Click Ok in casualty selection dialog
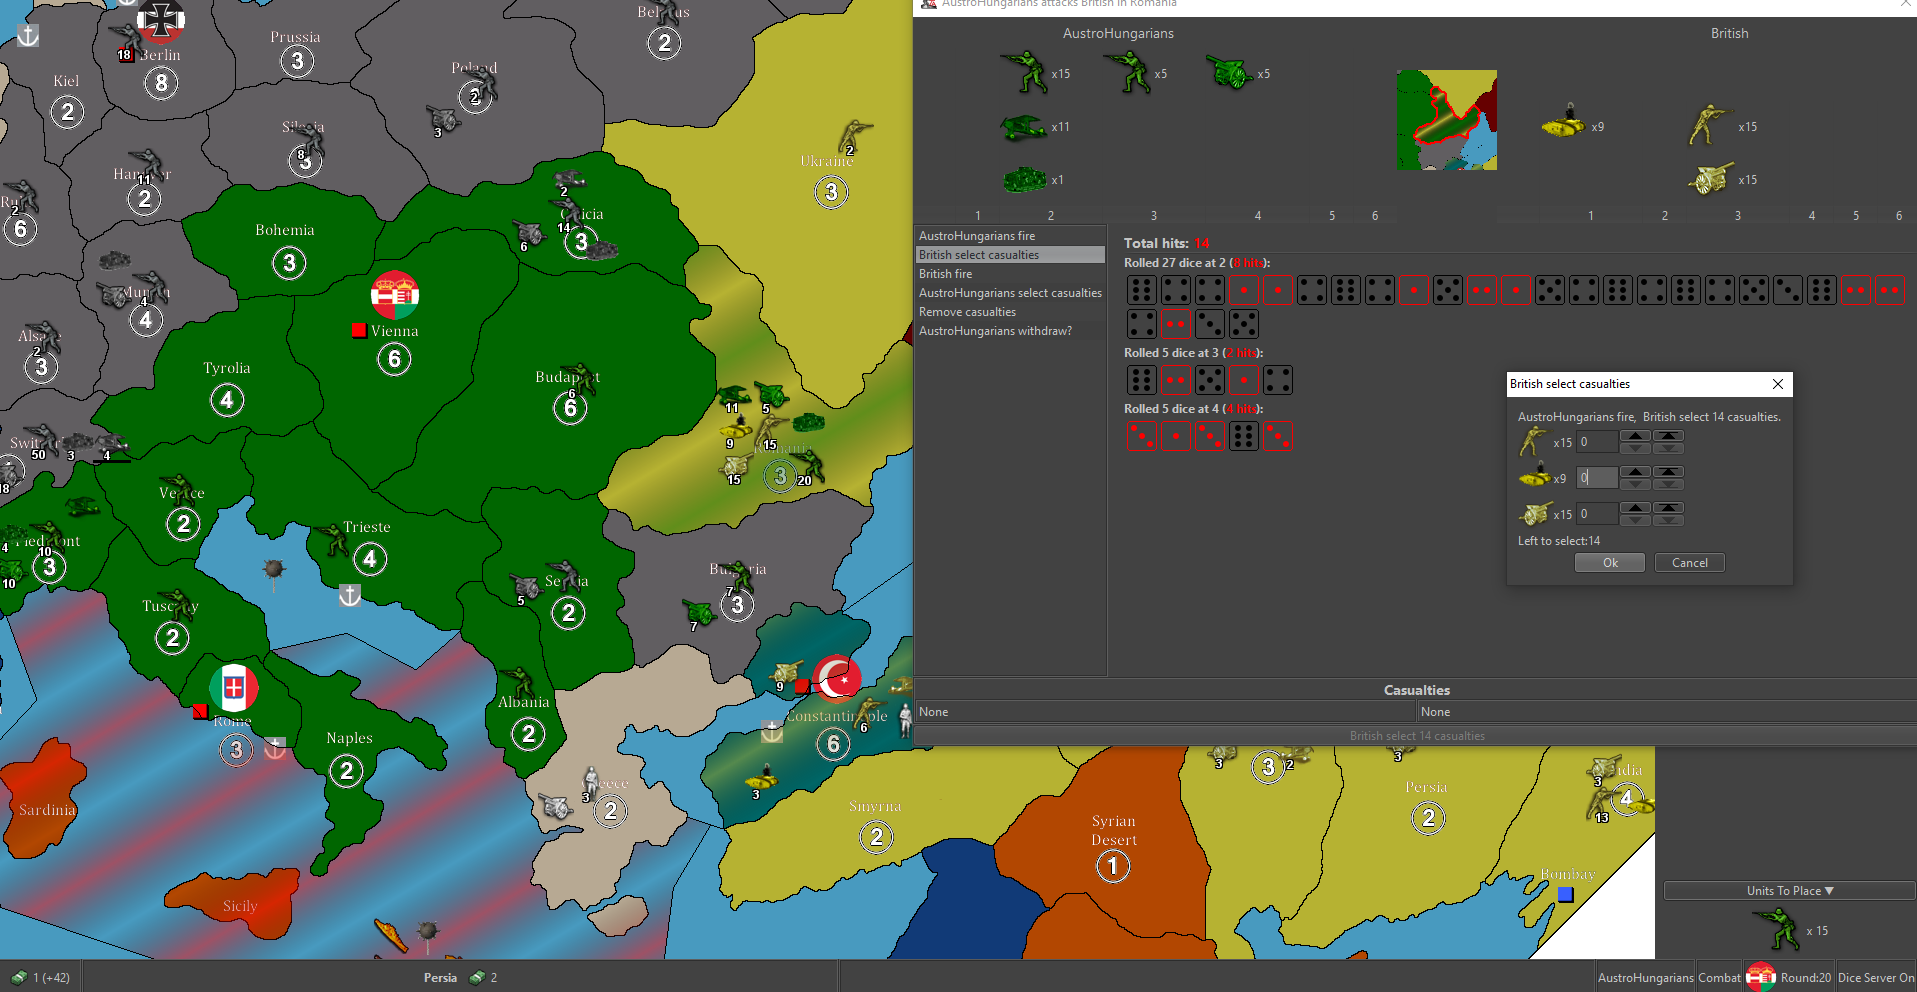The height and width of the screenshot is (992, 1917). 1609,563
